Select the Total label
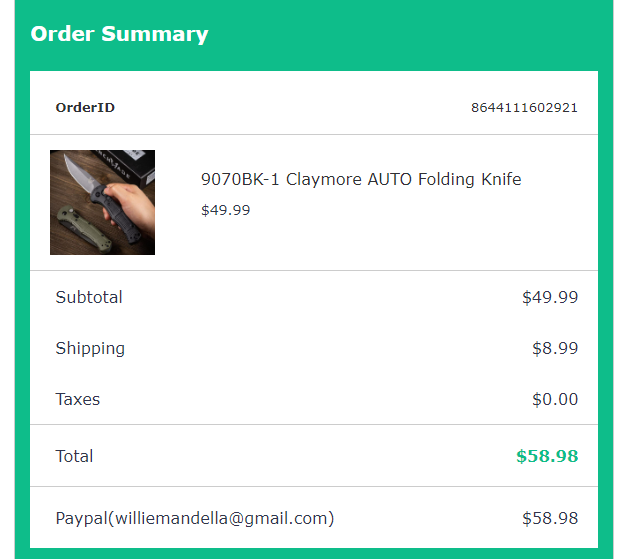 pyautogui.click(x=74, y=456)
